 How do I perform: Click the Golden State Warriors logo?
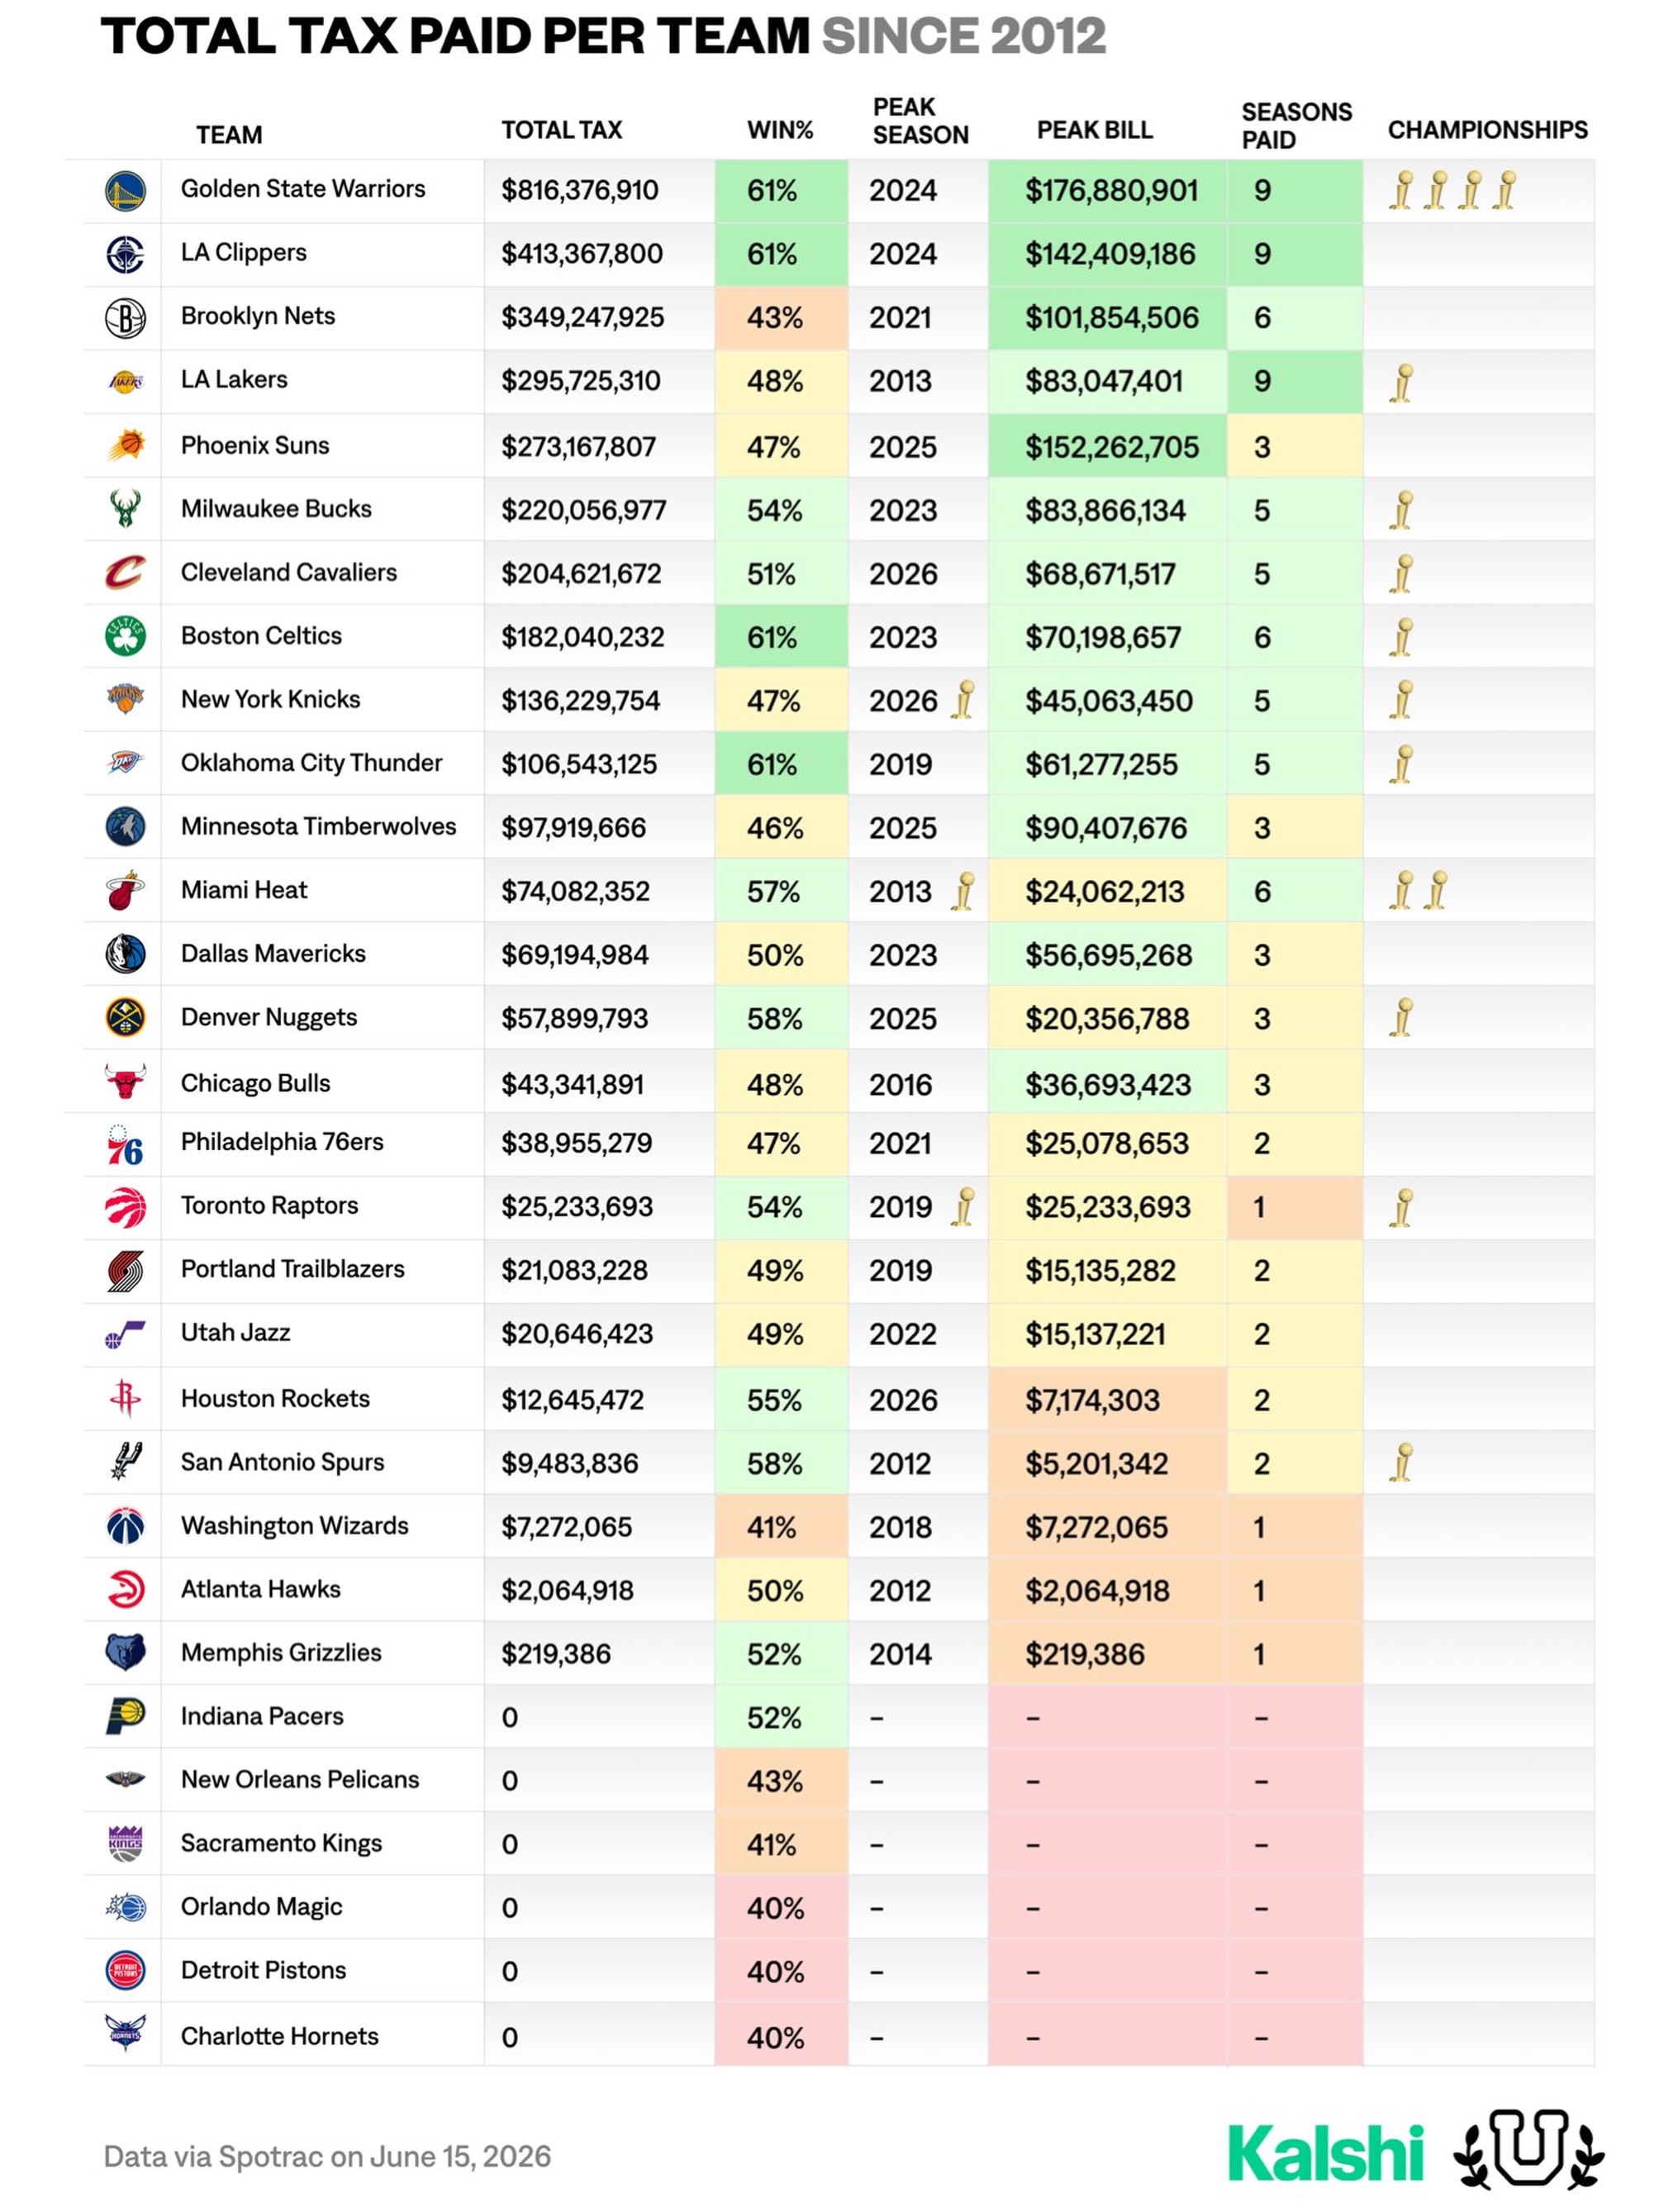tap(125, 190)
